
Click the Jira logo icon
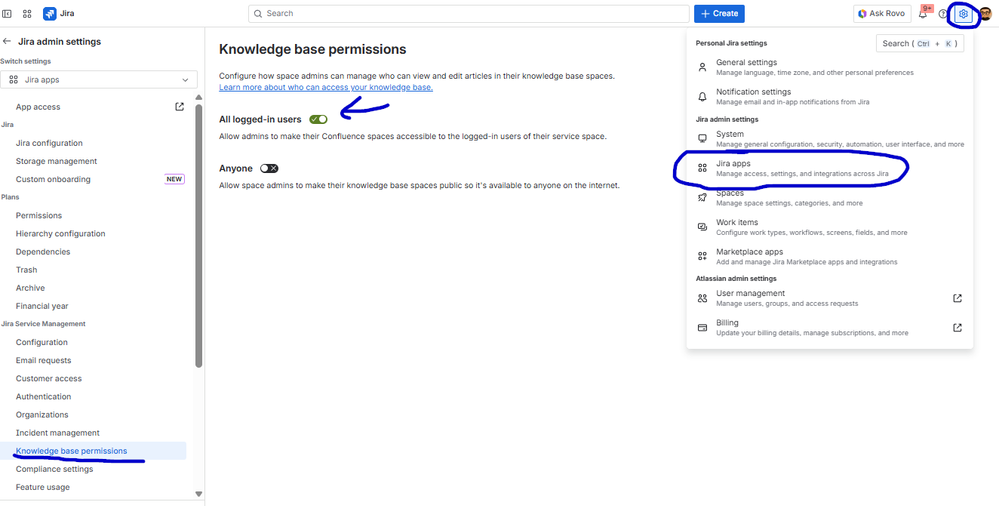pyautogui.click(x=50, y=13)
